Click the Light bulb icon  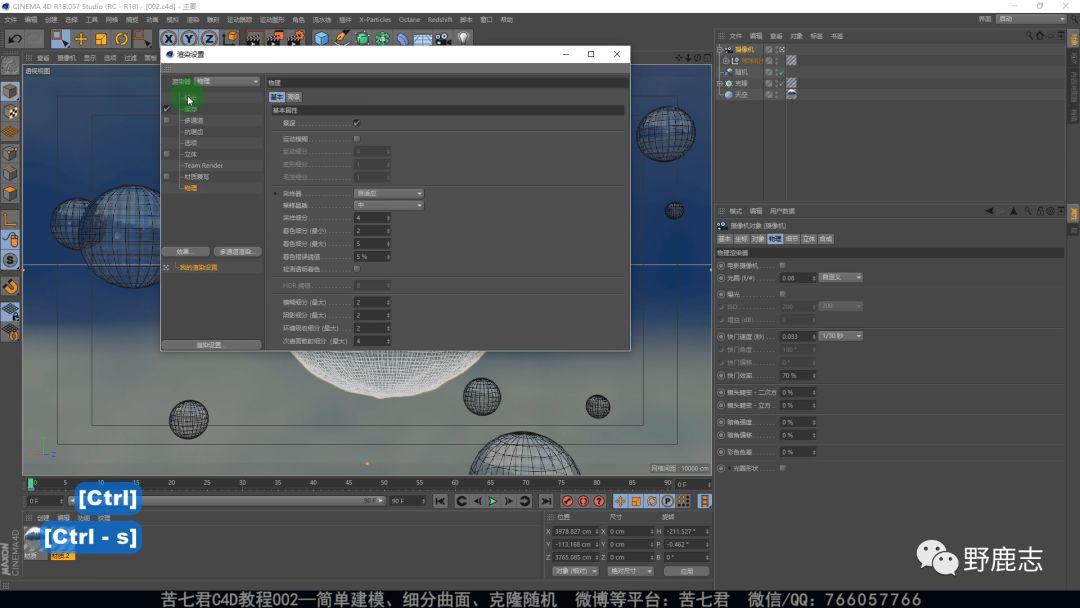click(x=464, y=38)
